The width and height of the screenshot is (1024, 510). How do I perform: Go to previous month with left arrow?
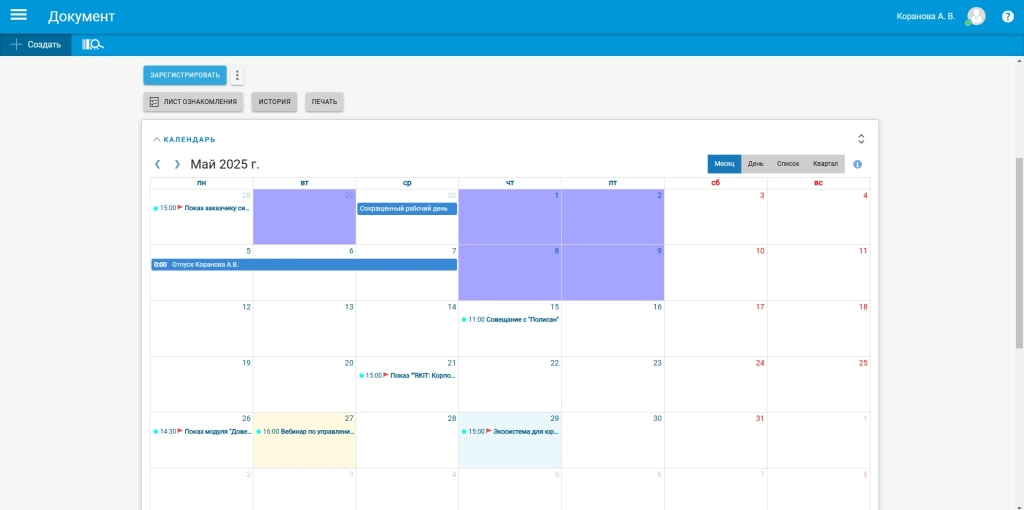pyautogui.click(x=158, y=164)
